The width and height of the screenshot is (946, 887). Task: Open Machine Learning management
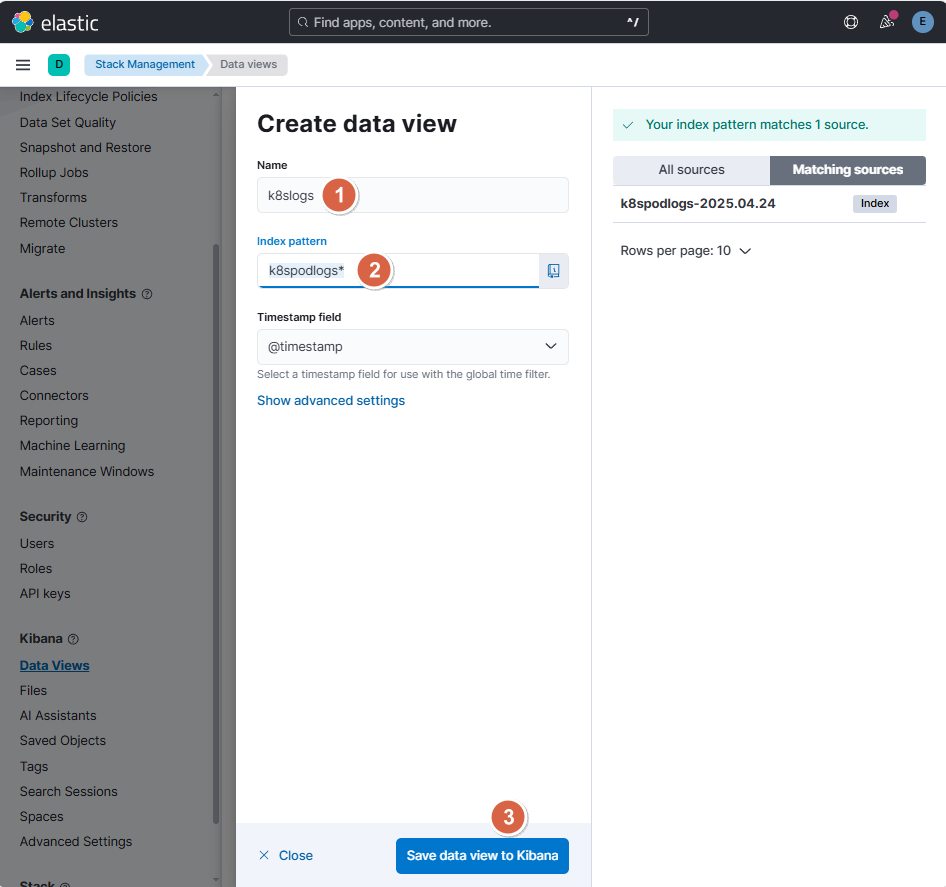(72, 446)
